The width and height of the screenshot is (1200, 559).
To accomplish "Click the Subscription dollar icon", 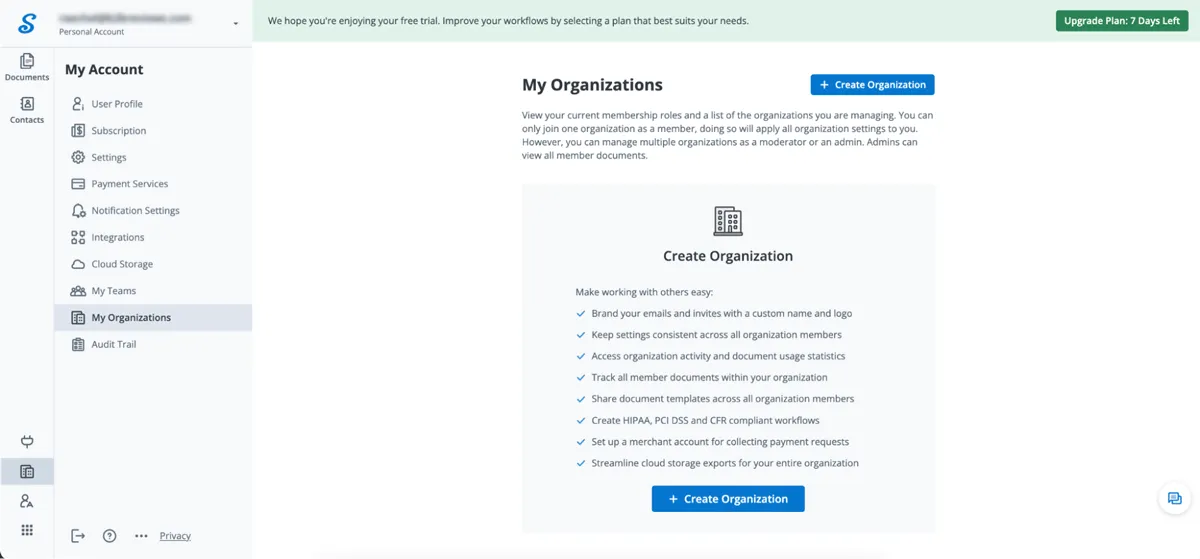I will (78, 131).
